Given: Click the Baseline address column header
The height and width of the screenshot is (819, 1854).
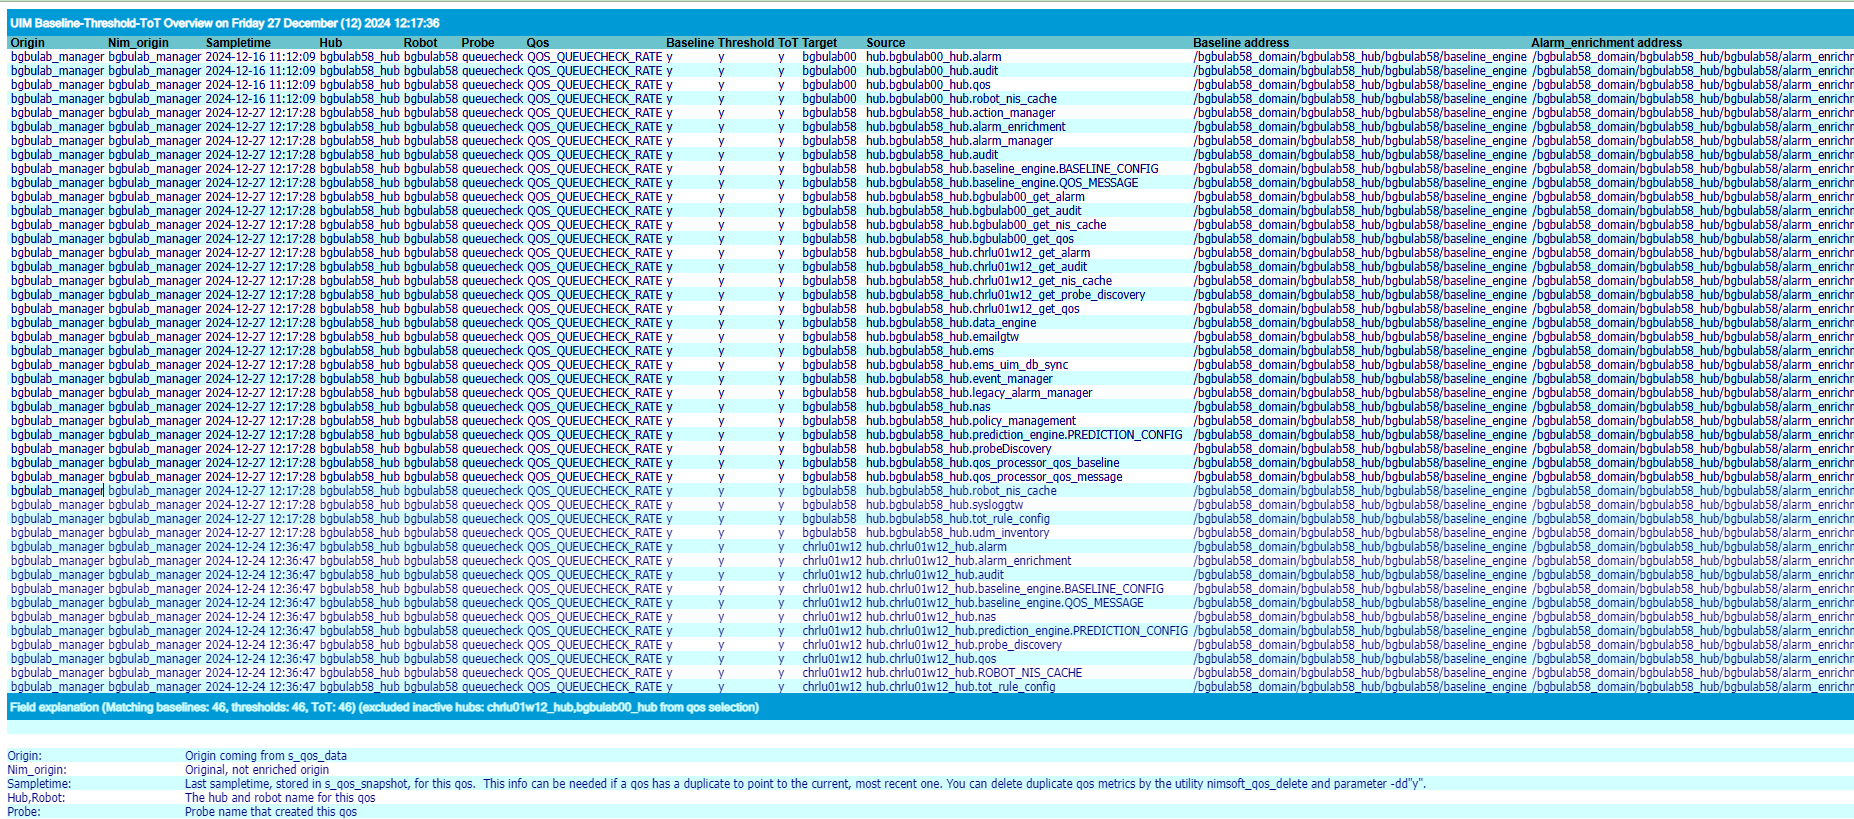Looking at the screenshot, I should (1241, 43).
